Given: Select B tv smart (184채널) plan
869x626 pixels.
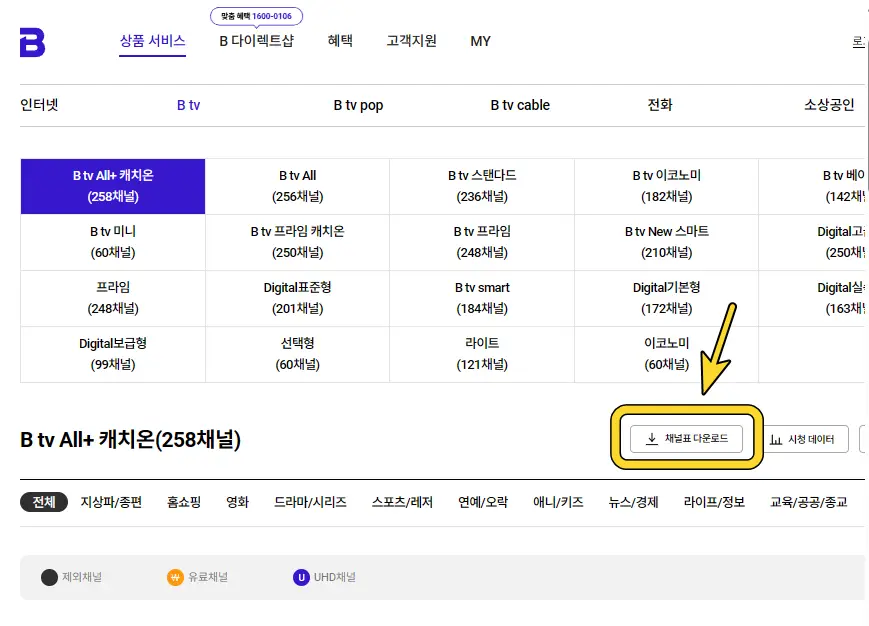Looking at the screenshot, I should [x=482, y=298].
